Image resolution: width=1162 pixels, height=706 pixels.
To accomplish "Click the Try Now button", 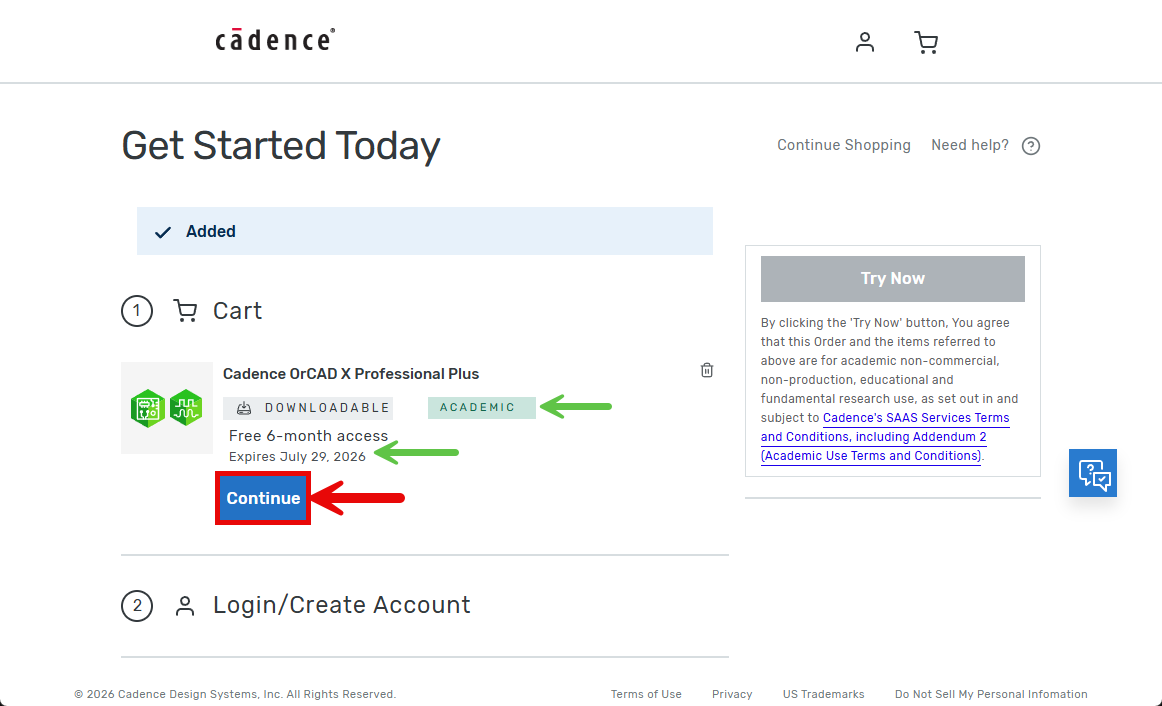I will [892, 279].
